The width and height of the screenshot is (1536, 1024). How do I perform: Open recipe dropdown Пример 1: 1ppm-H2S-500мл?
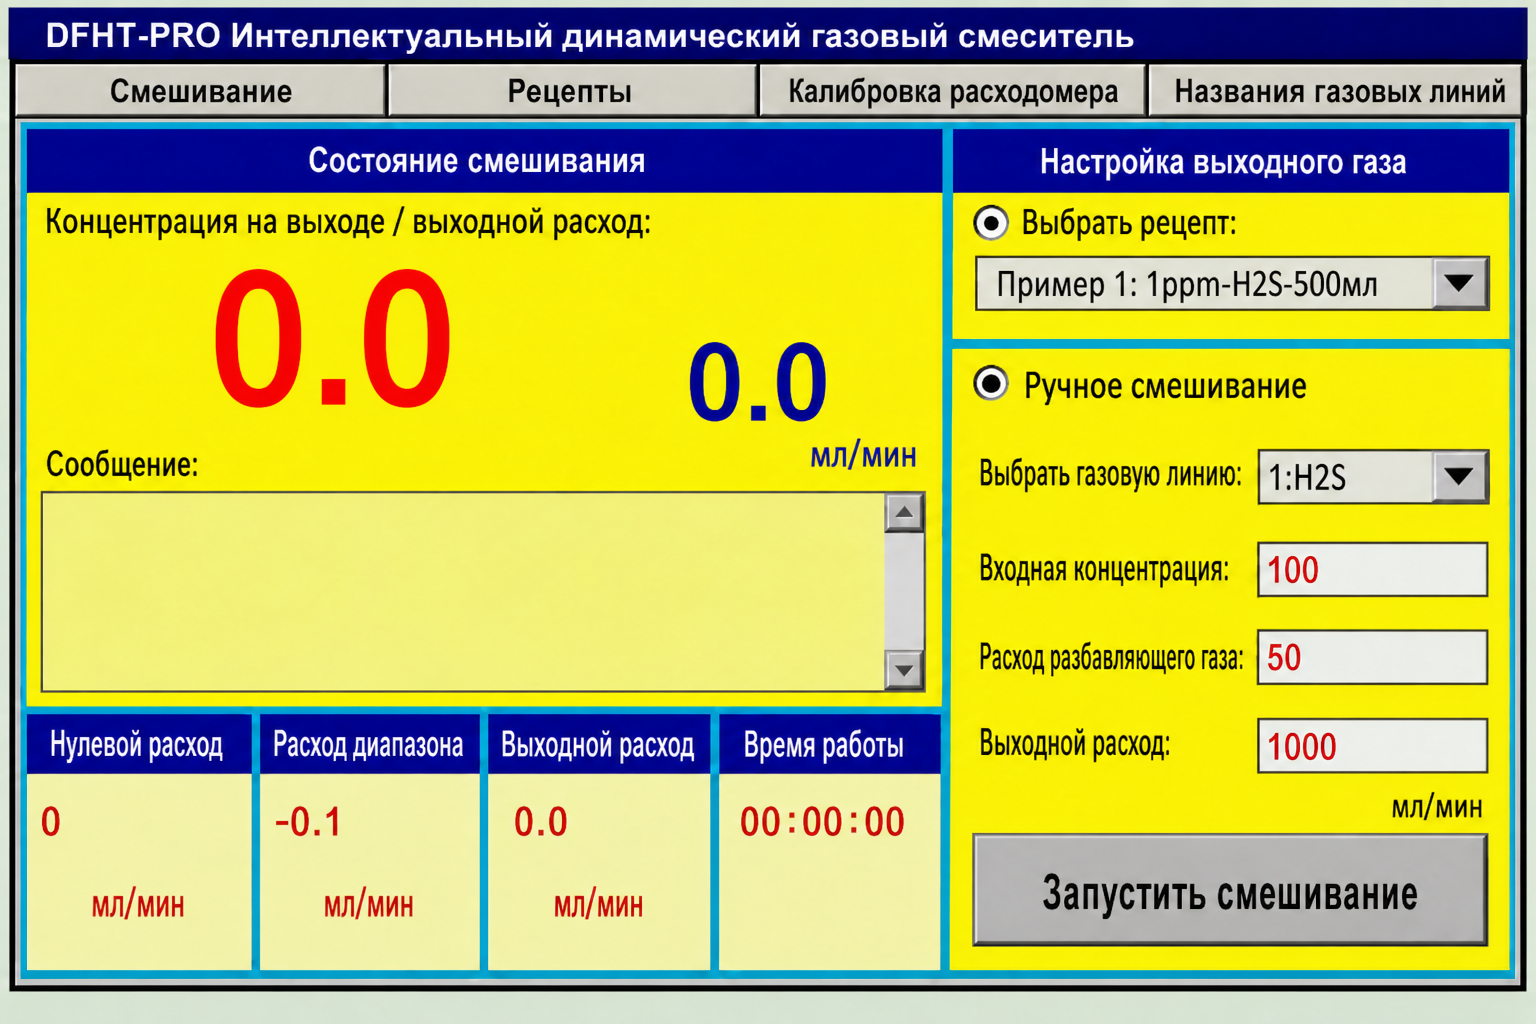(x=1232, y=284)
